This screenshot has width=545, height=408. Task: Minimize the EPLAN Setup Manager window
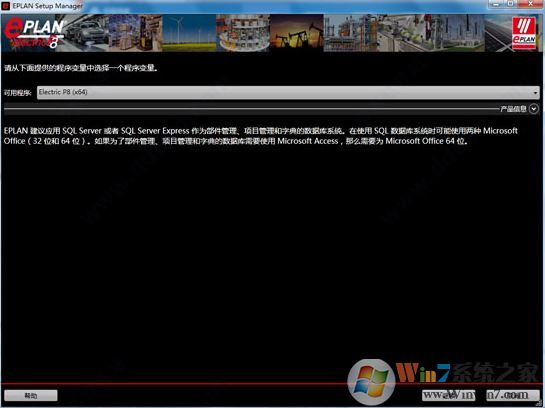(495, 4)
